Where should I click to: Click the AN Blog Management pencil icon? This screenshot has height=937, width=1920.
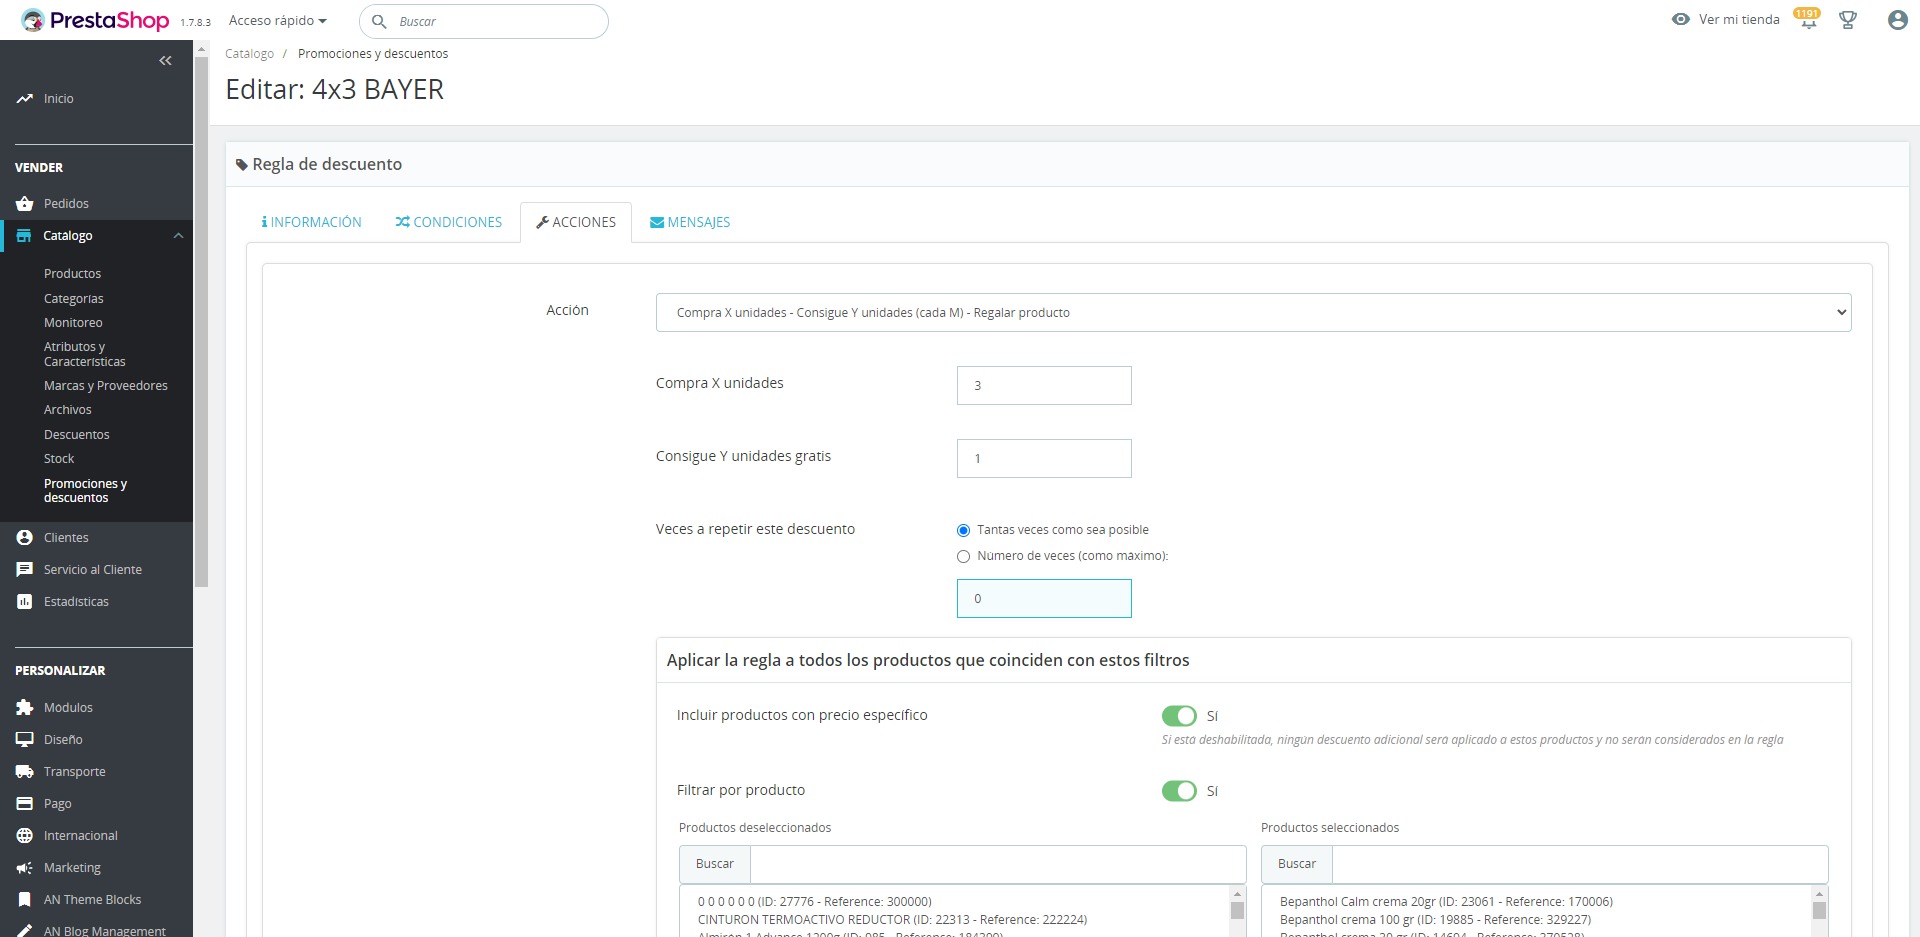(25, 931)
